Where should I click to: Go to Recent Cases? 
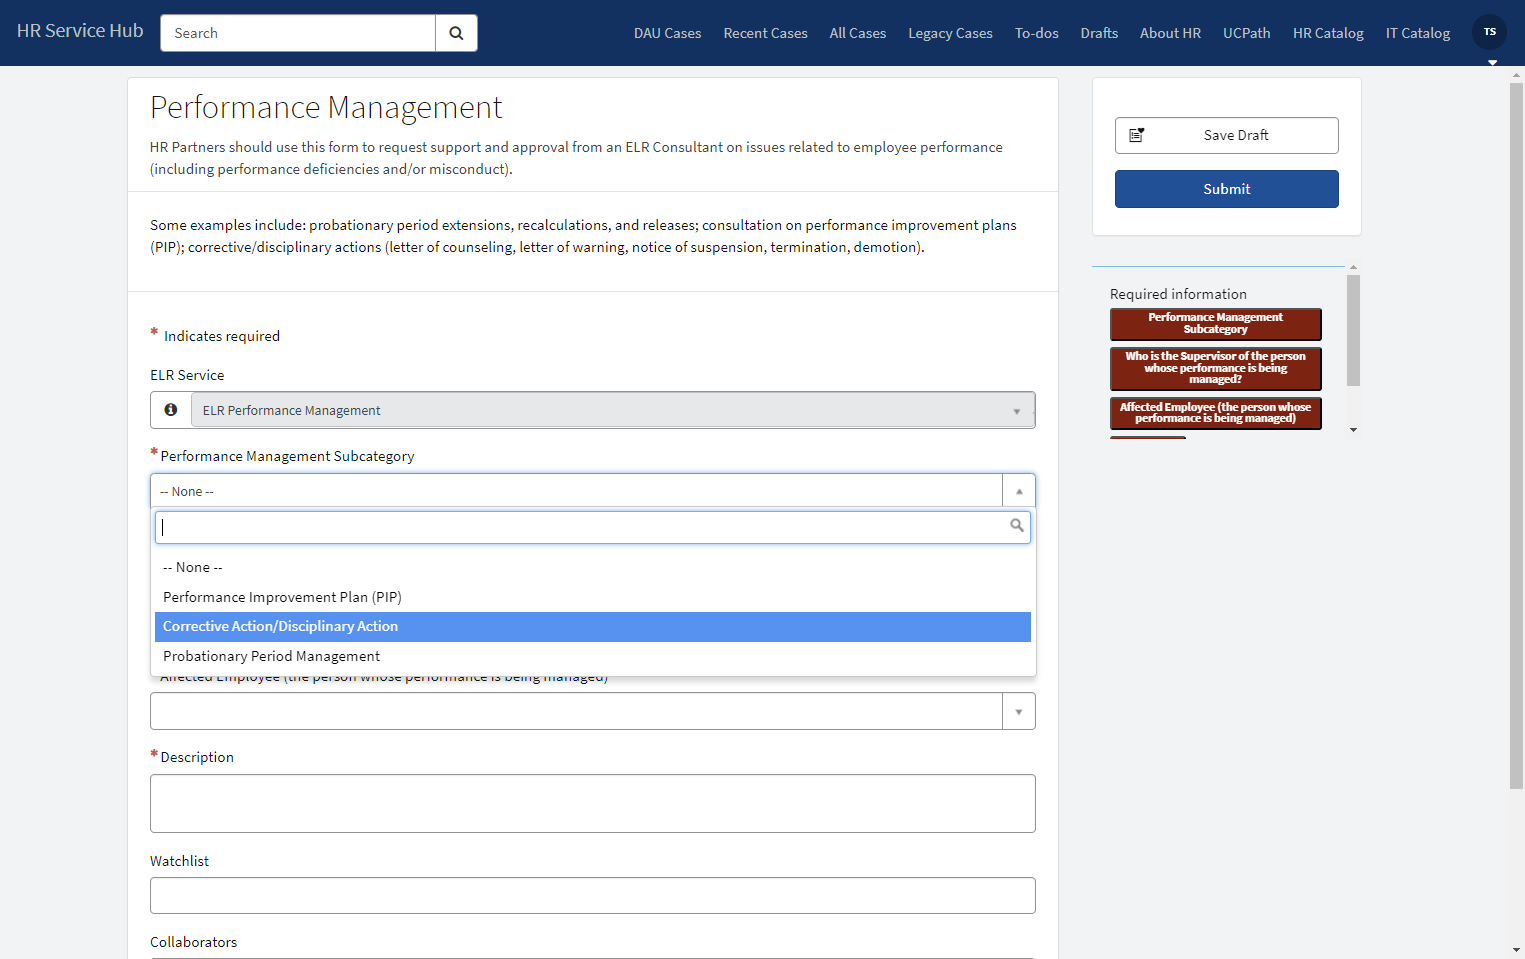pos(765,33)
